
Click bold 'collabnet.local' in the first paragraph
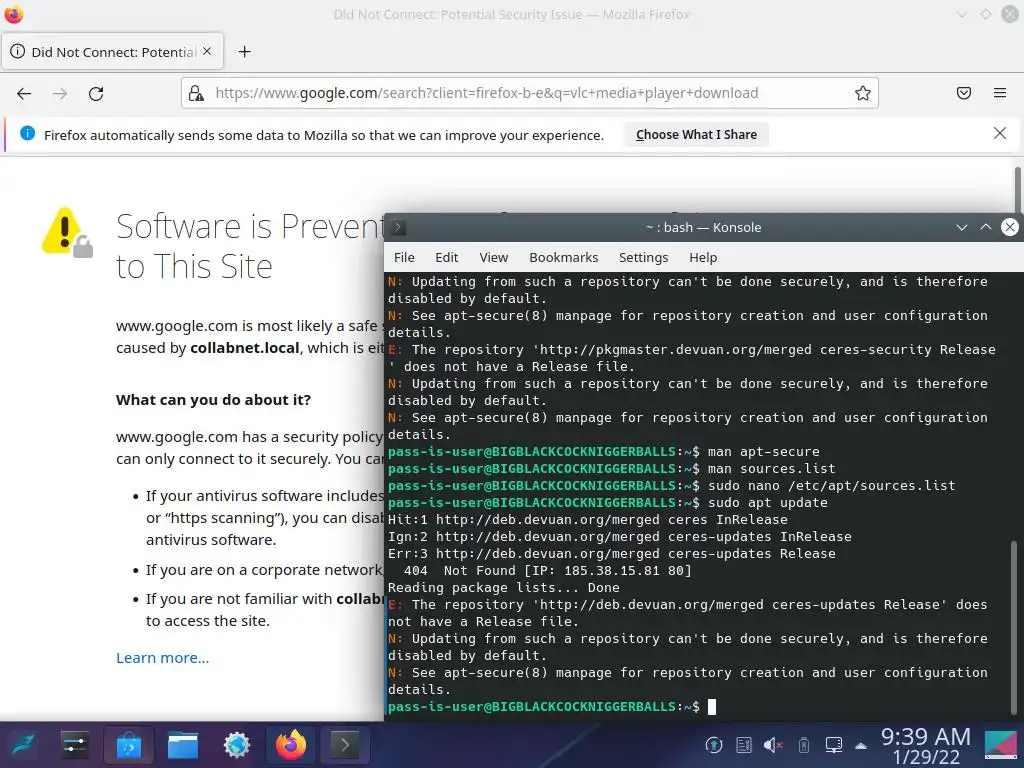point(245,348)
